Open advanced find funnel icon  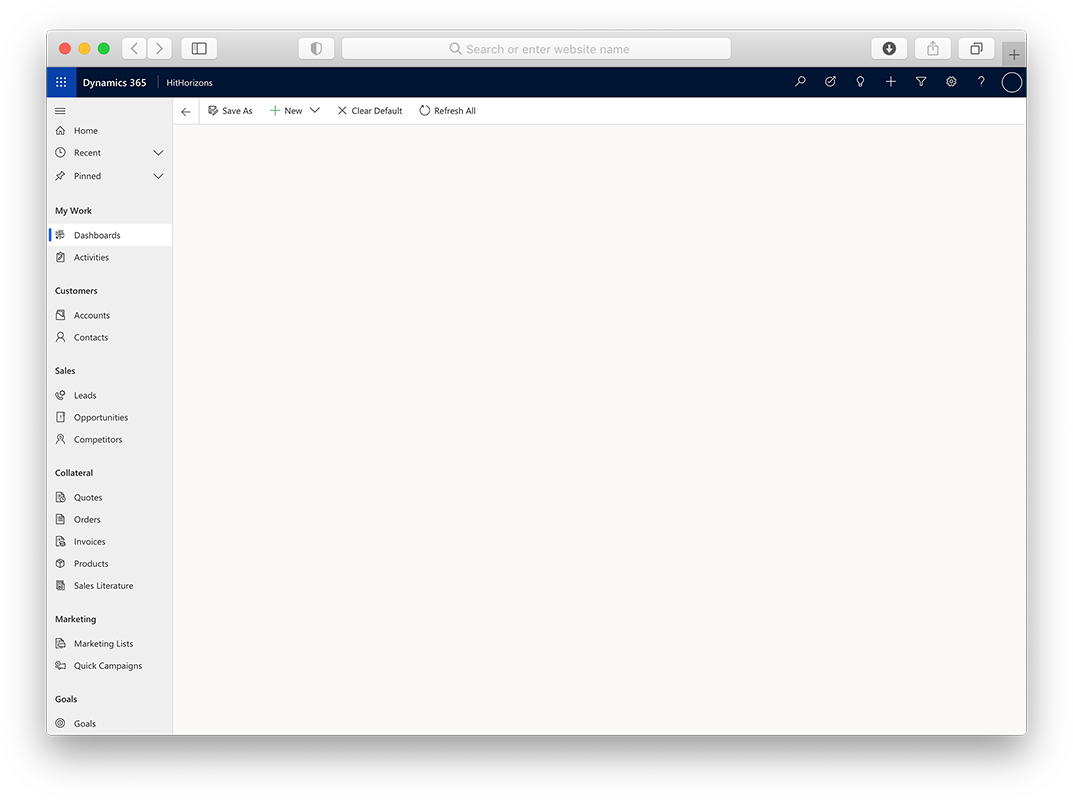(x=921, y=81)
